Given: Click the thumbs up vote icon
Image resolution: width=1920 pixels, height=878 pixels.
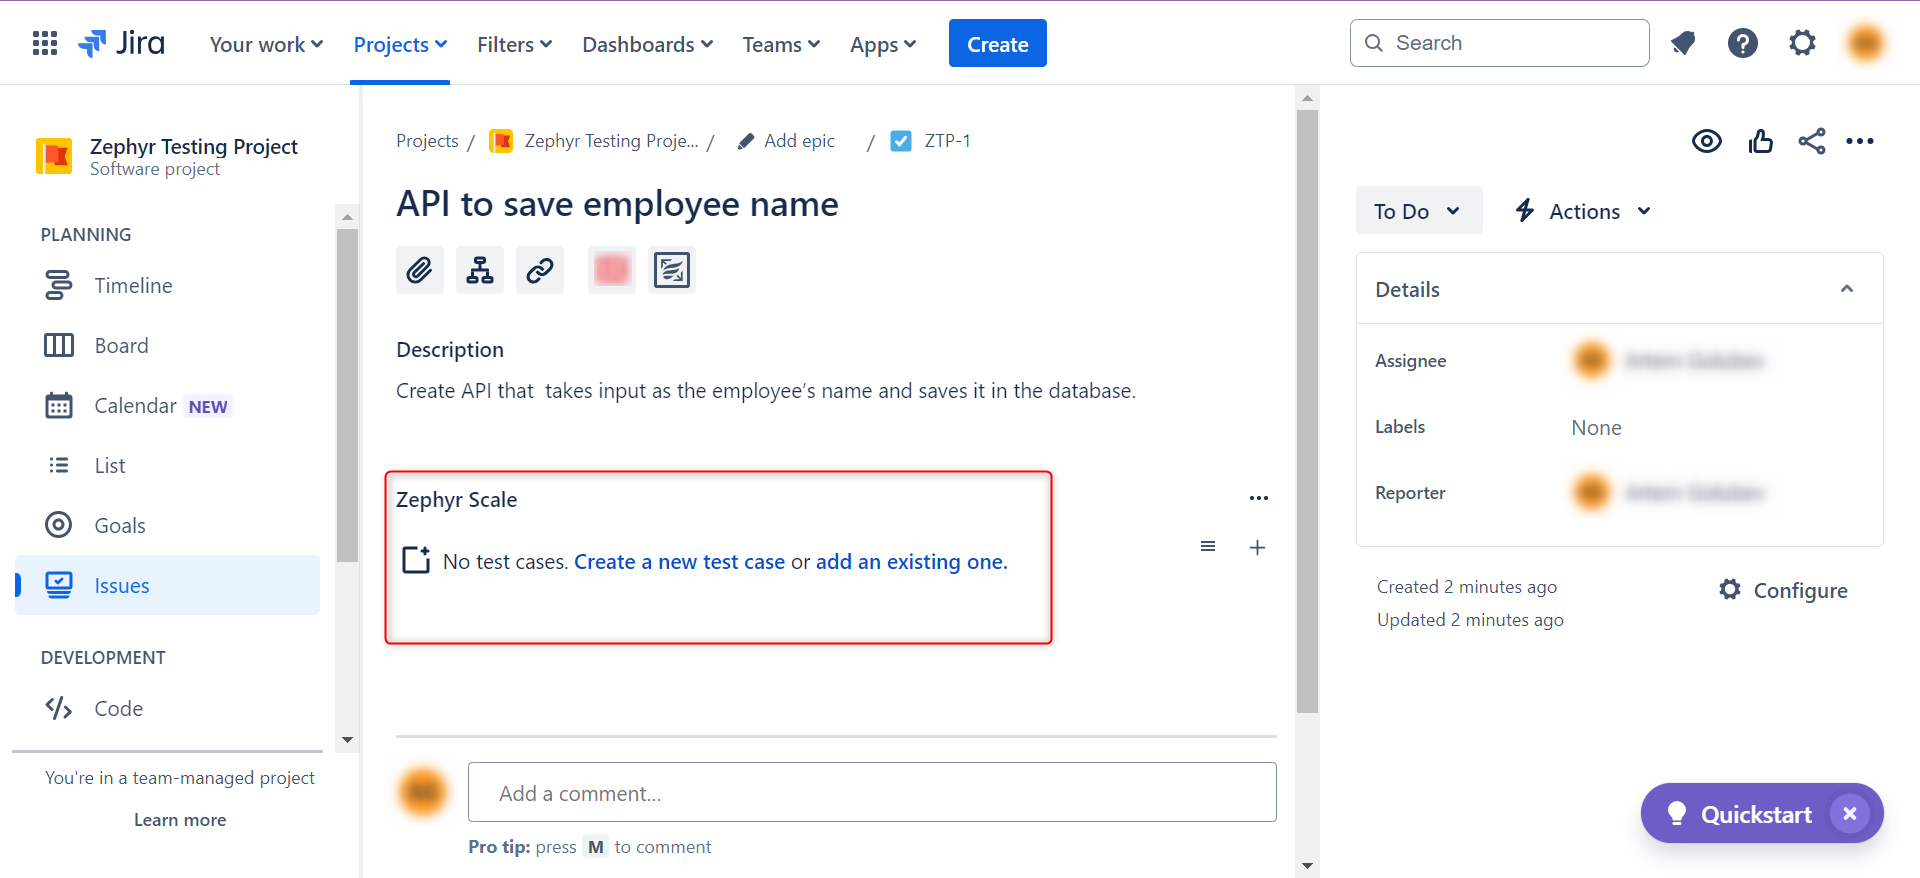Looking at the screenshot, I should click(1761, 141).
